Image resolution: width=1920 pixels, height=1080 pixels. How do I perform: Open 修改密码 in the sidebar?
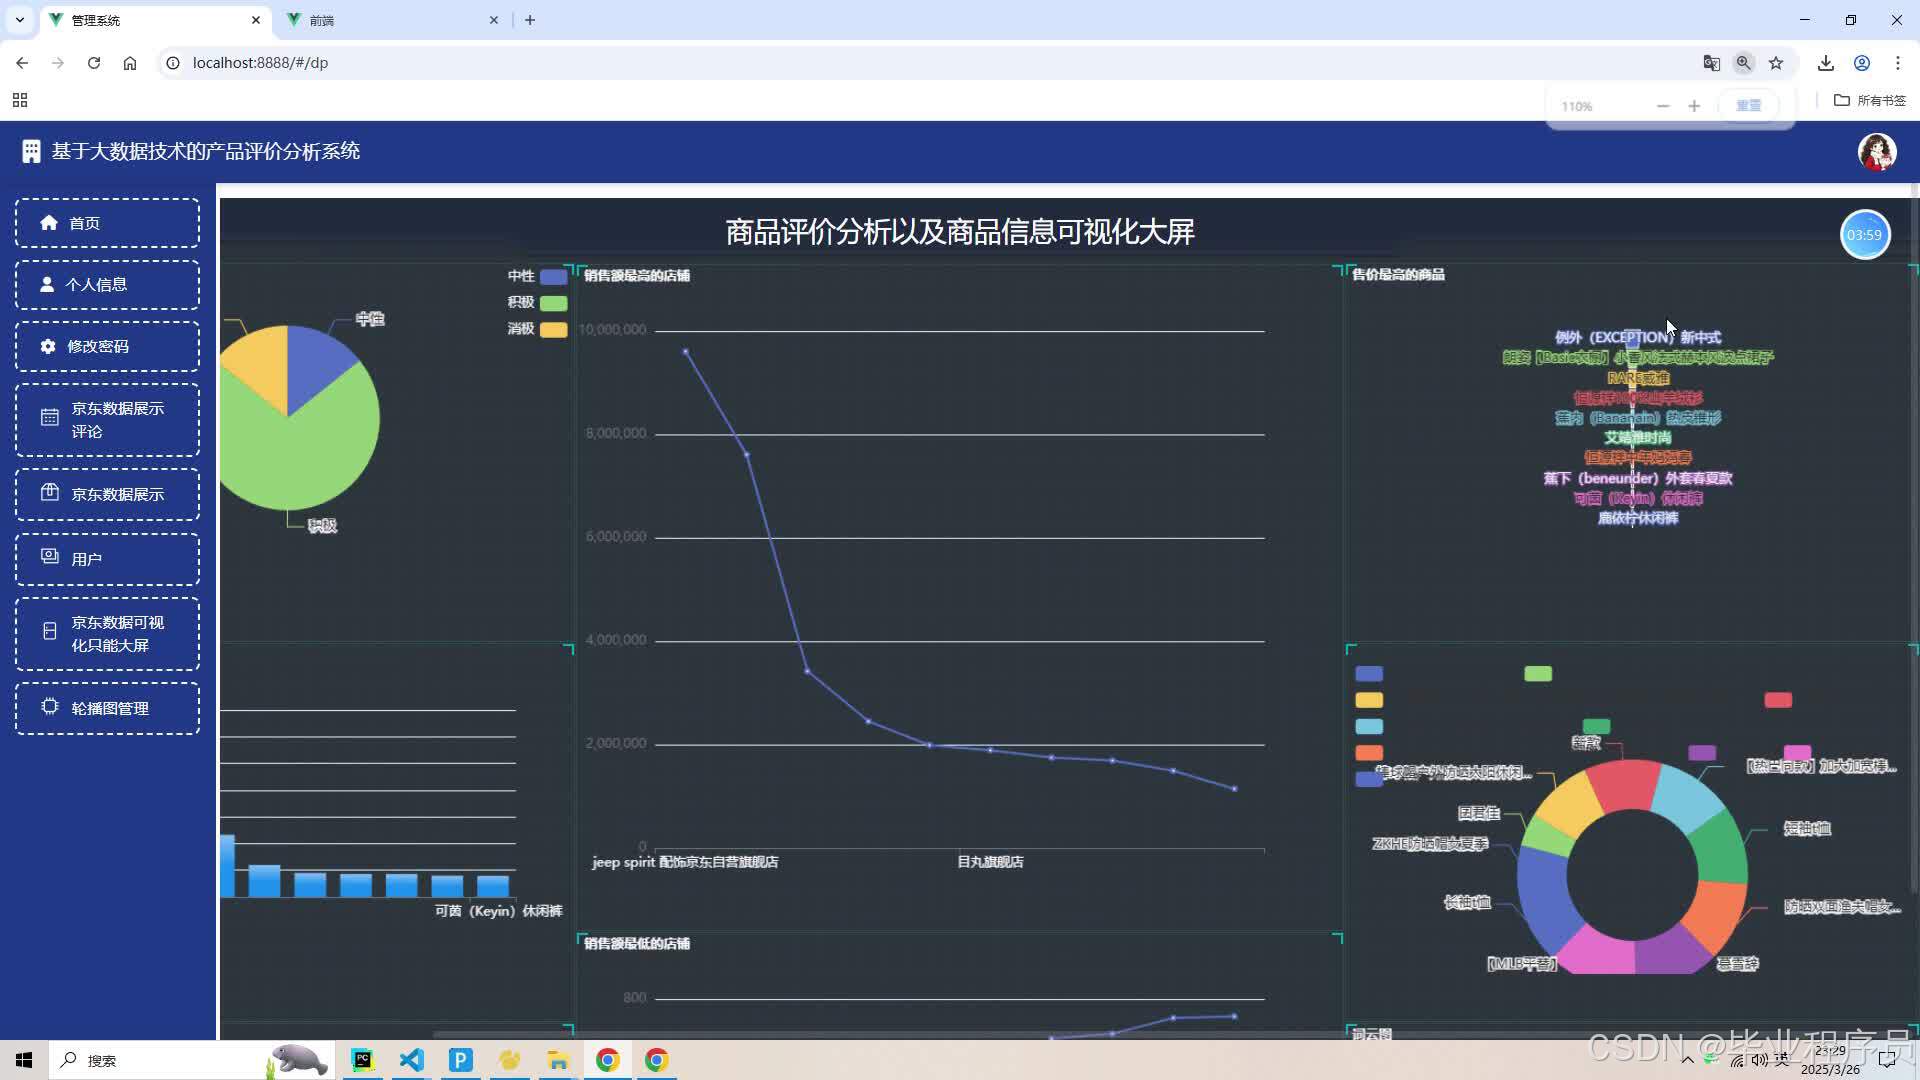107,347
